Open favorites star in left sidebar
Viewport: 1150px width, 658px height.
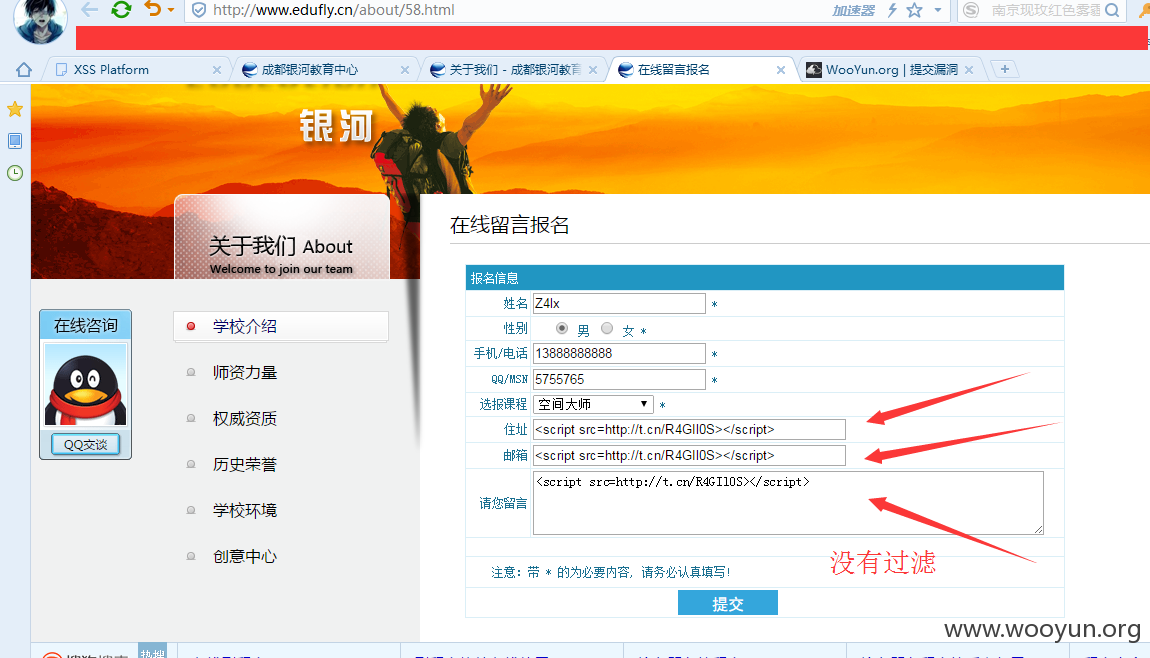[x=15, y=109]
